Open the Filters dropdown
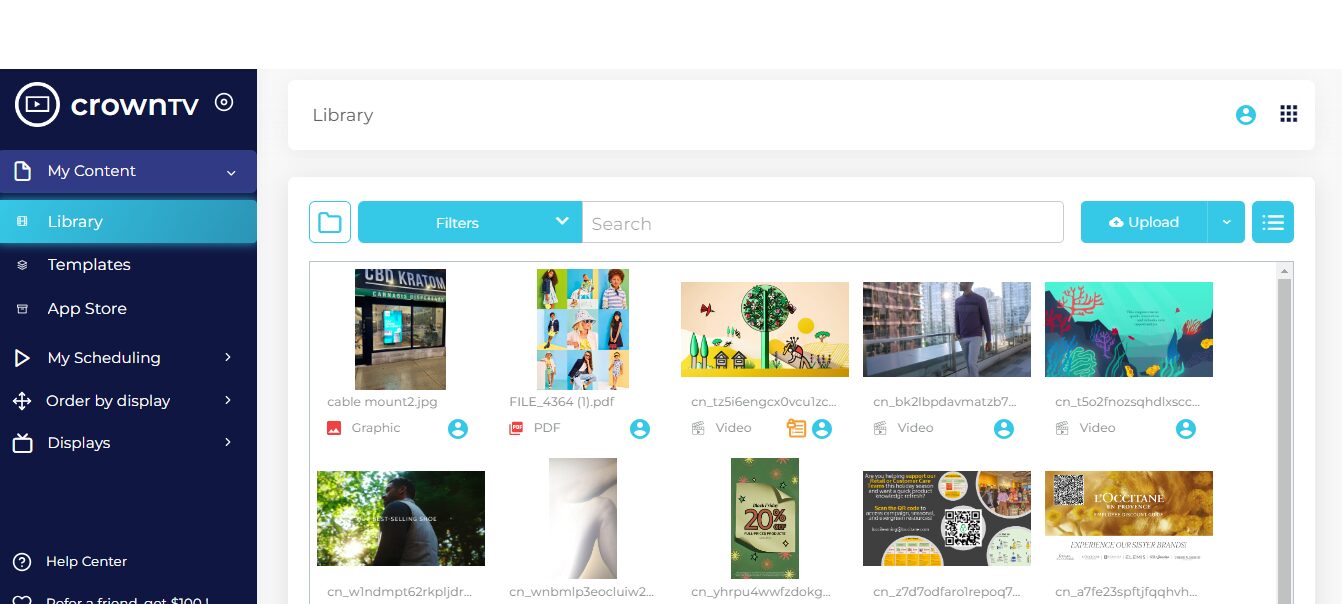This screenshot has width=1344, height=604. 469,222
